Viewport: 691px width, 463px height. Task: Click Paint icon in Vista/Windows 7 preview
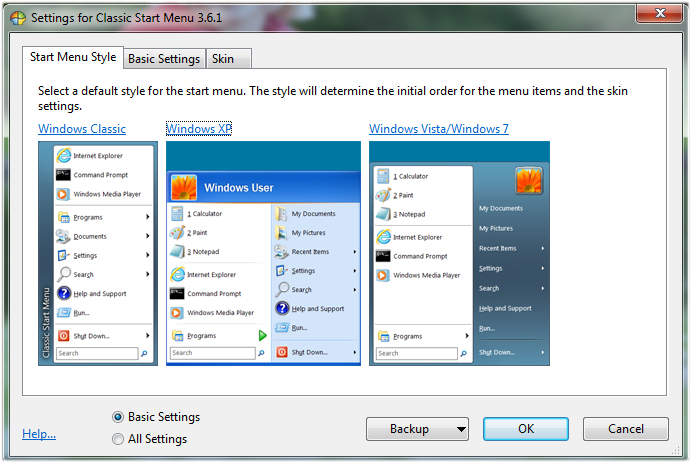point(383,195)
